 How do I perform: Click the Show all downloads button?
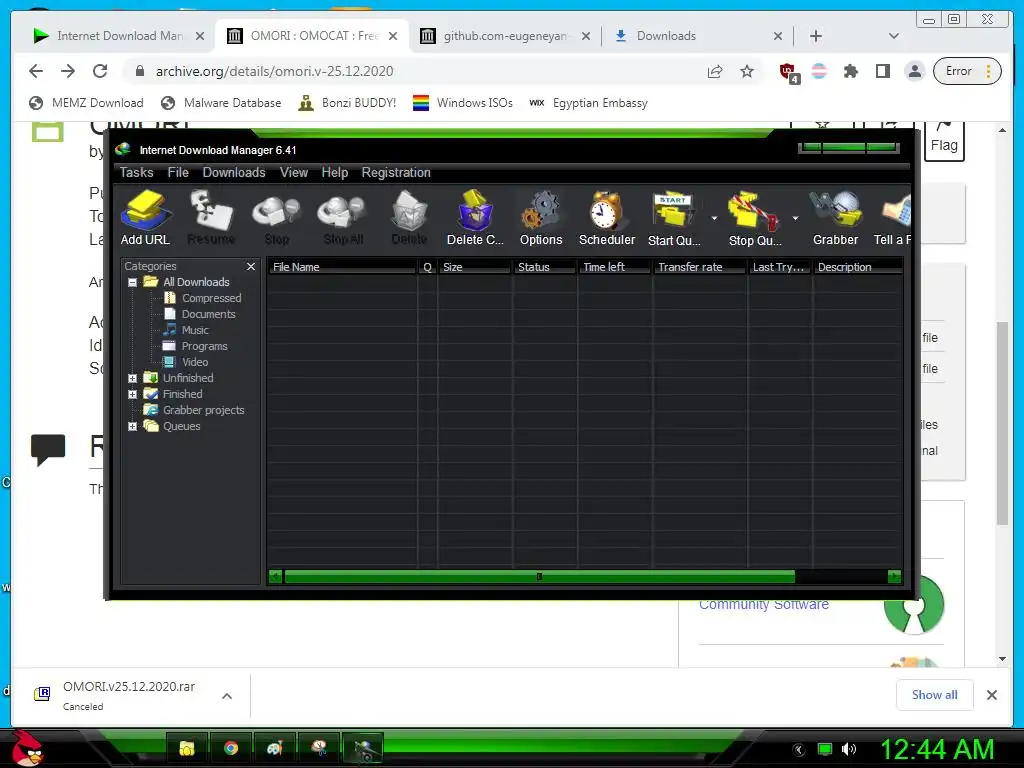tap(935, 695)
